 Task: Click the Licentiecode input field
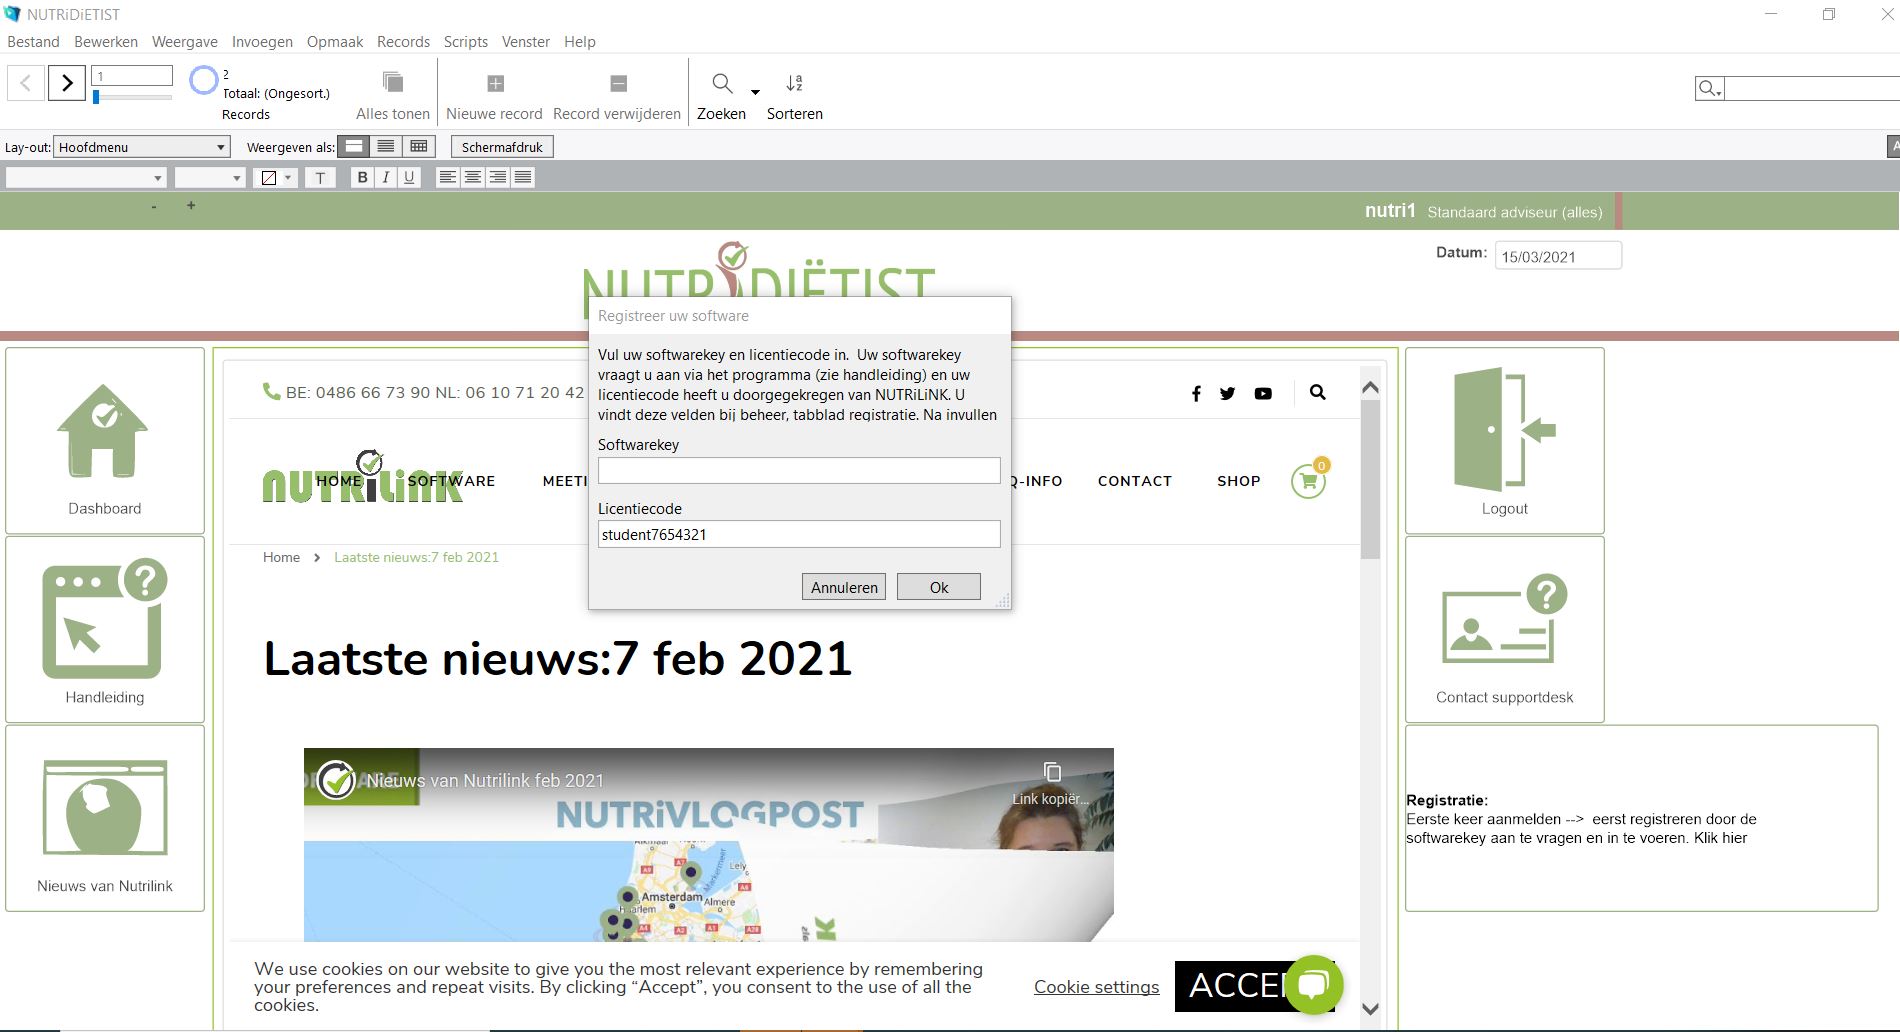click(x=799, y=534)
